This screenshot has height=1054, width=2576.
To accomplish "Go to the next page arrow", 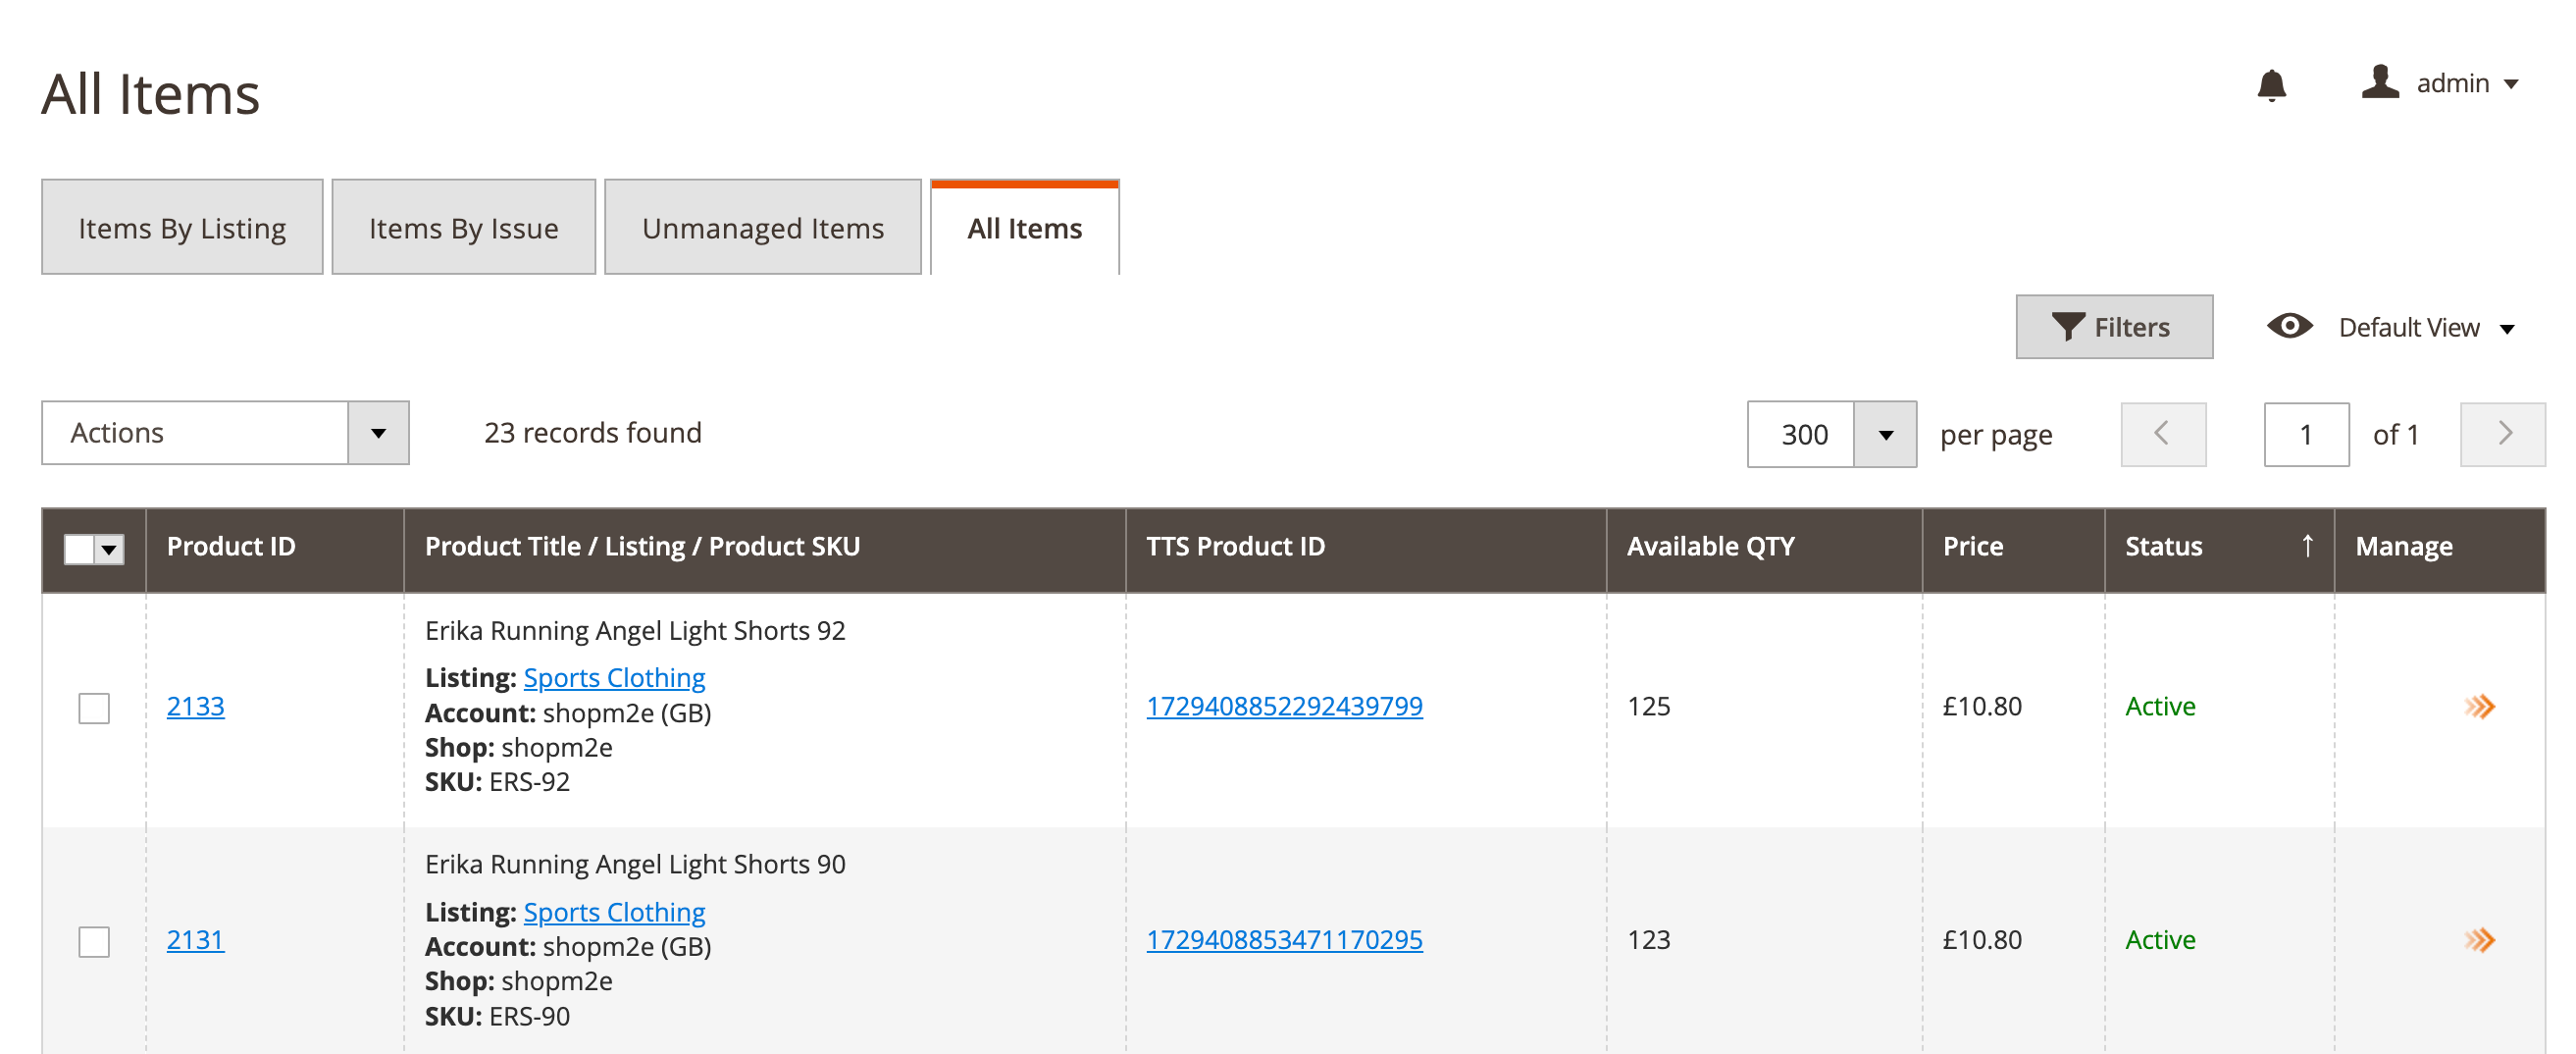I will (x=2502, y=434).
